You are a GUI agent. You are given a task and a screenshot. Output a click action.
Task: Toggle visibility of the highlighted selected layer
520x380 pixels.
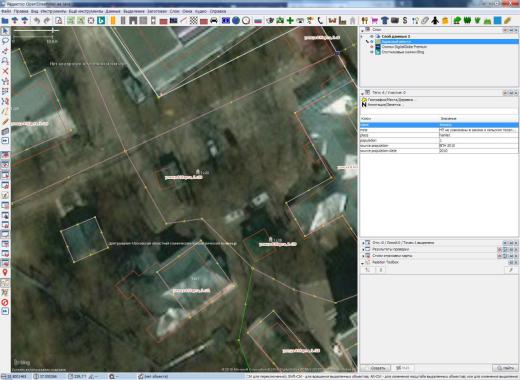tap(372, 41)
